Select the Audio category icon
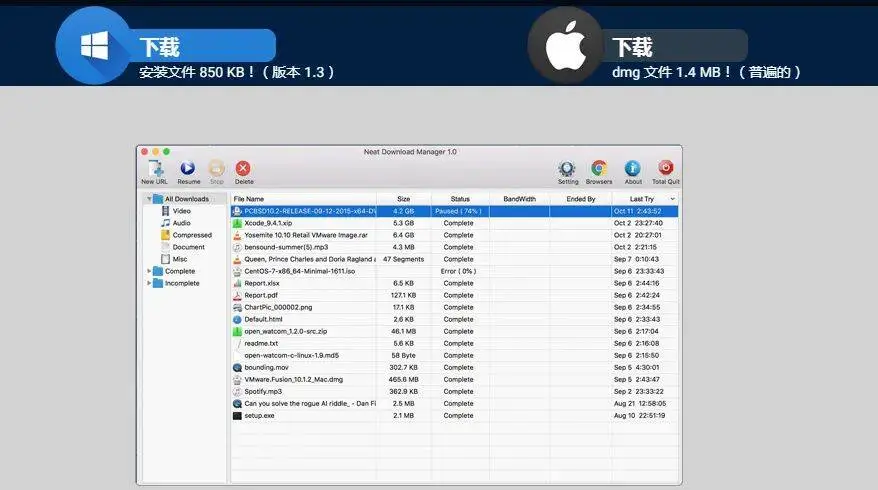This screenshot has width=878, height=490. 166,223
